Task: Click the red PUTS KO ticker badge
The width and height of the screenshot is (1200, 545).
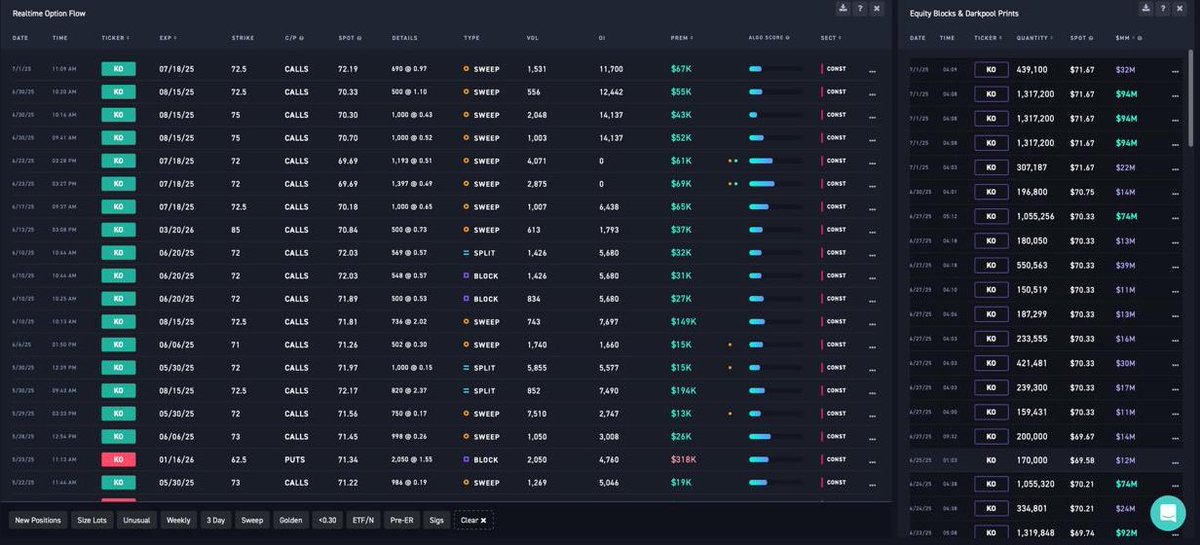Action: [118, 460]
